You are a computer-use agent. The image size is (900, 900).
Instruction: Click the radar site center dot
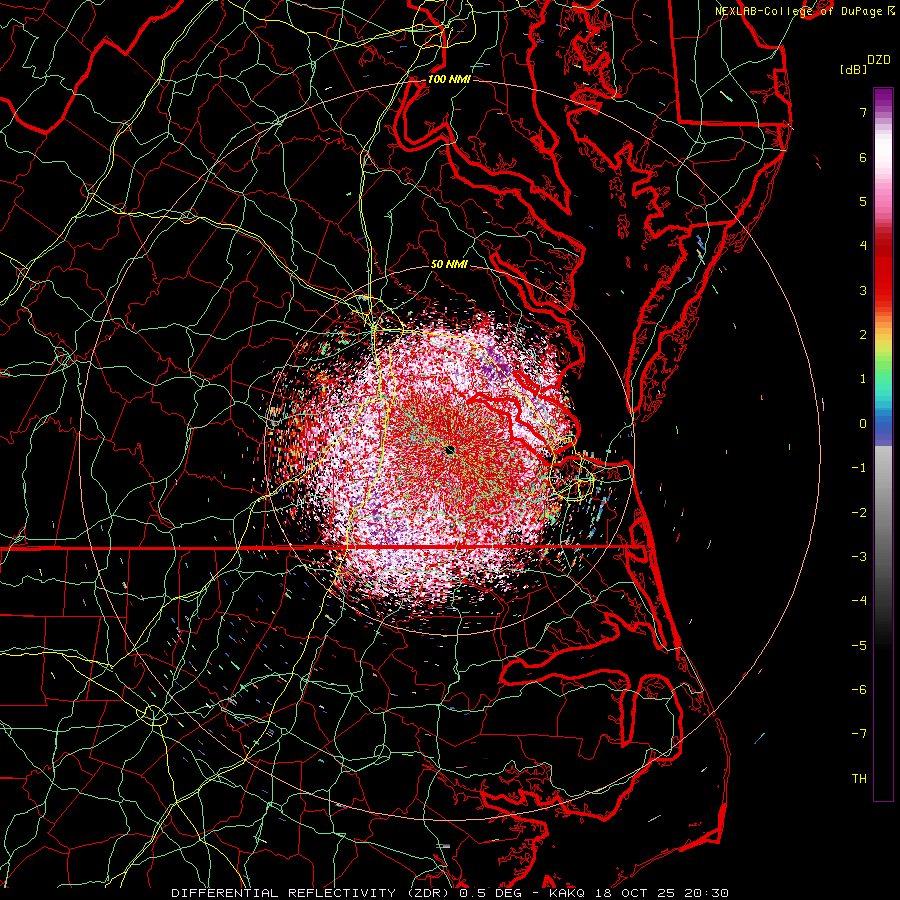tap(450, 450)
